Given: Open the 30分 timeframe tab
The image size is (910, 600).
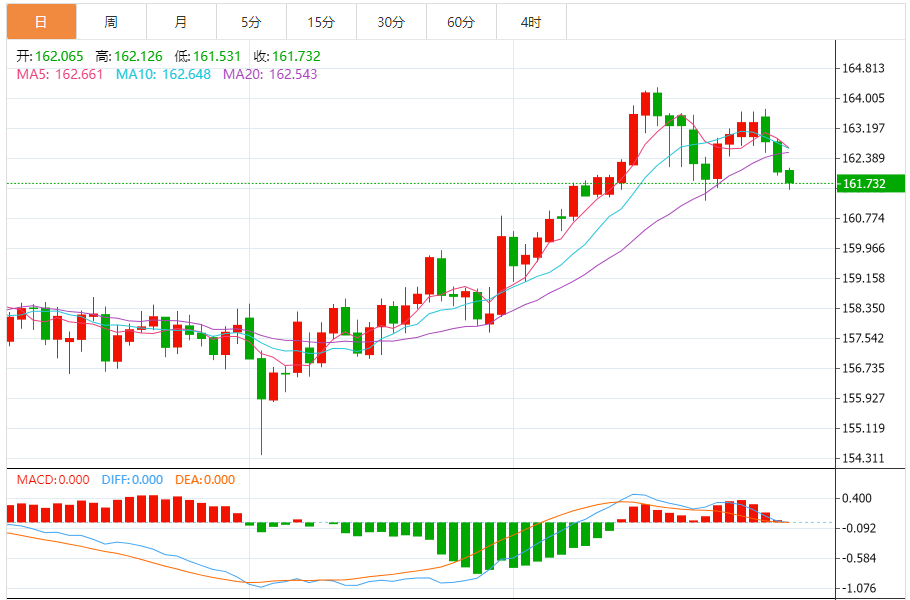Looking at the screenshot, I should point(391,22).
